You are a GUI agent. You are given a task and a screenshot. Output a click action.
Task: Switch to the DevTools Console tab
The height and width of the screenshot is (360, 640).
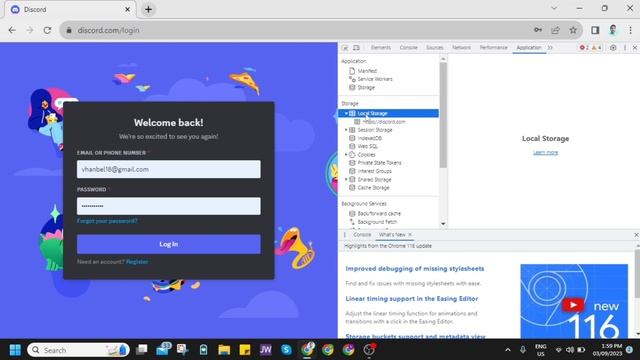(x=409, y=48)
